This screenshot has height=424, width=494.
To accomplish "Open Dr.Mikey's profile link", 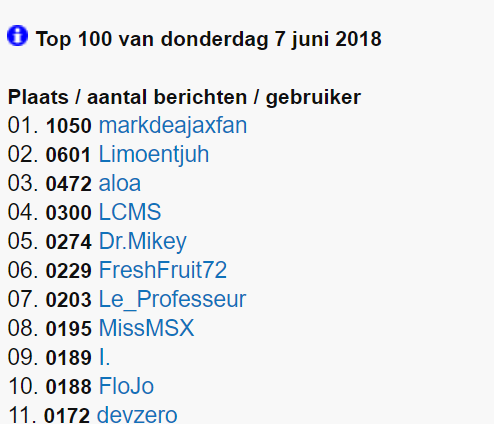I will tap(143, 242).
